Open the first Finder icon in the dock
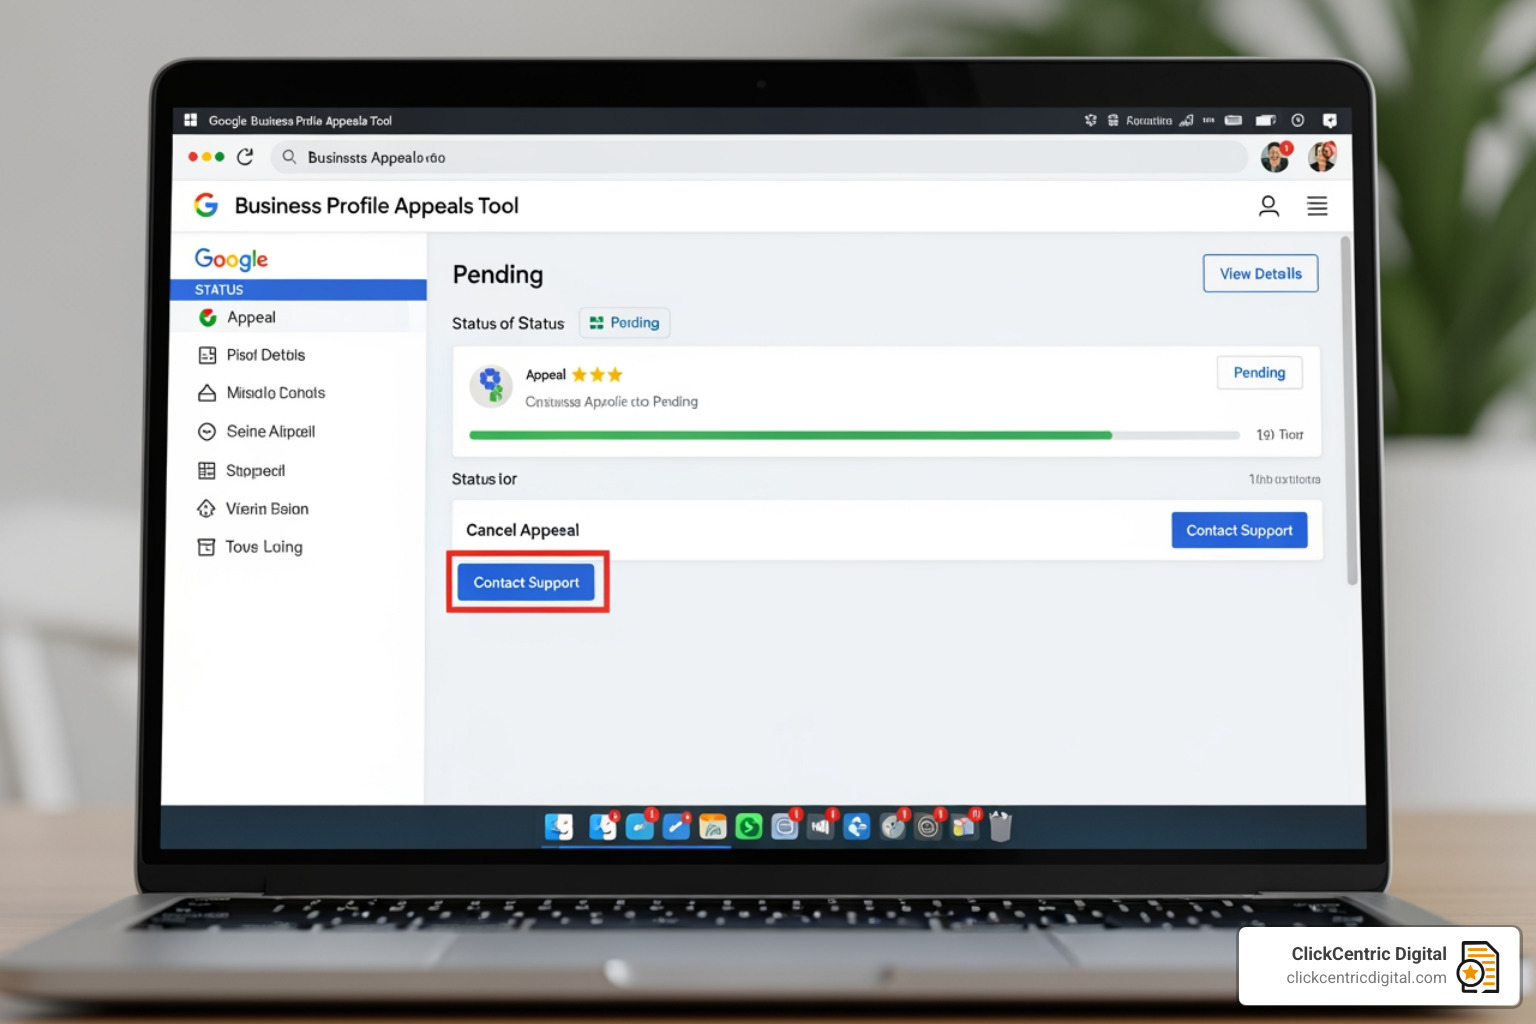 [559, 826]
